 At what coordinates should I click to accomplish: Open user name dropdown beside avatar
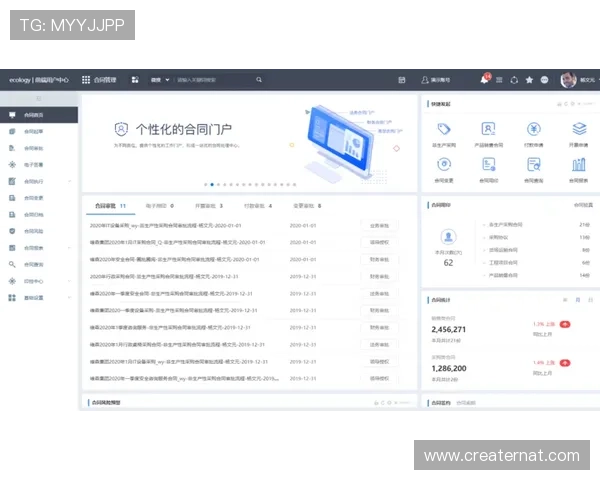(589, 80)
